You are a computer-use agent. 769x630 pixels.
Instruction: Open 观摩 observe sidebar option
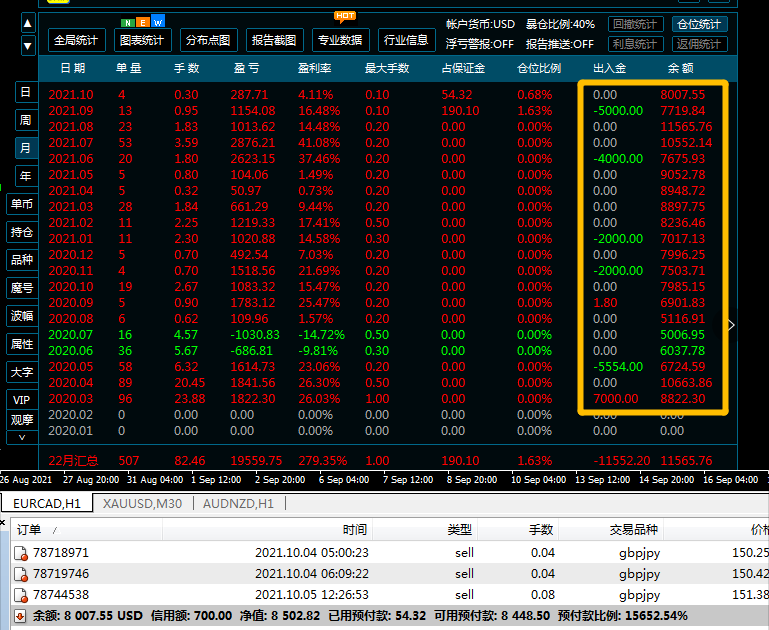[x=22, y=420]
